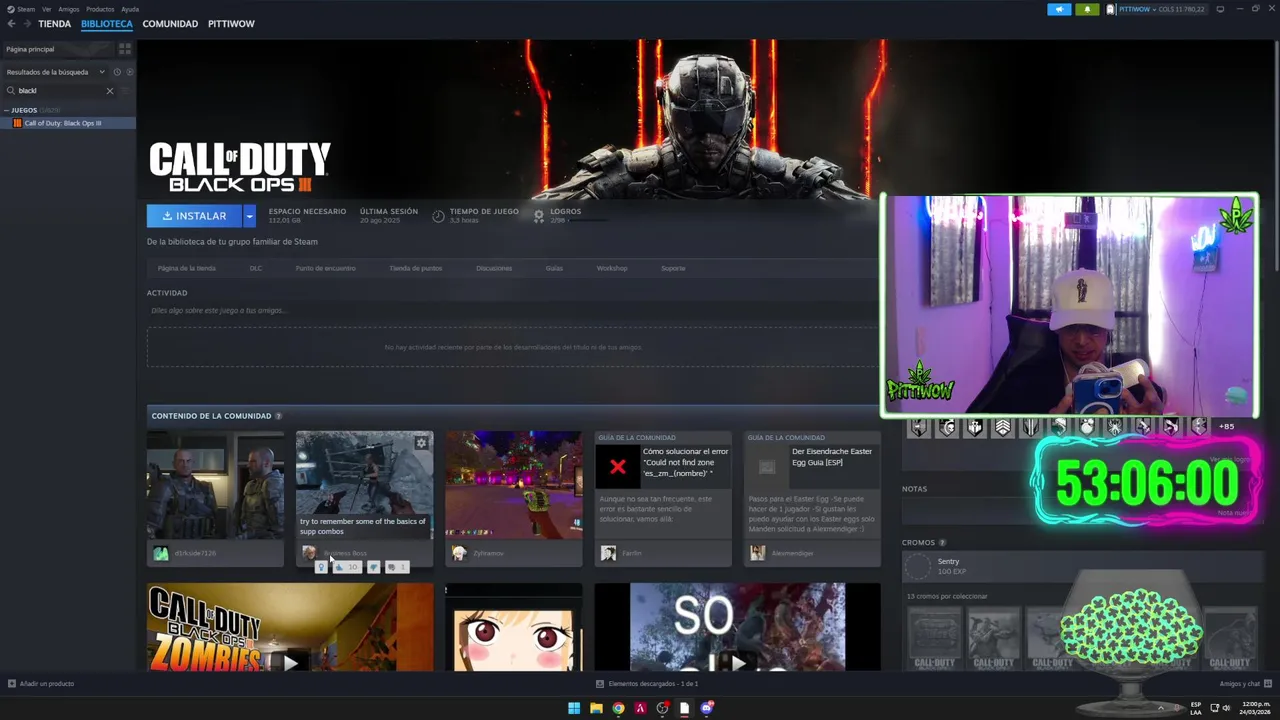The image size is (1280, 720).
Task: Open Tienda de puntos link
Action: click(416, 268)
